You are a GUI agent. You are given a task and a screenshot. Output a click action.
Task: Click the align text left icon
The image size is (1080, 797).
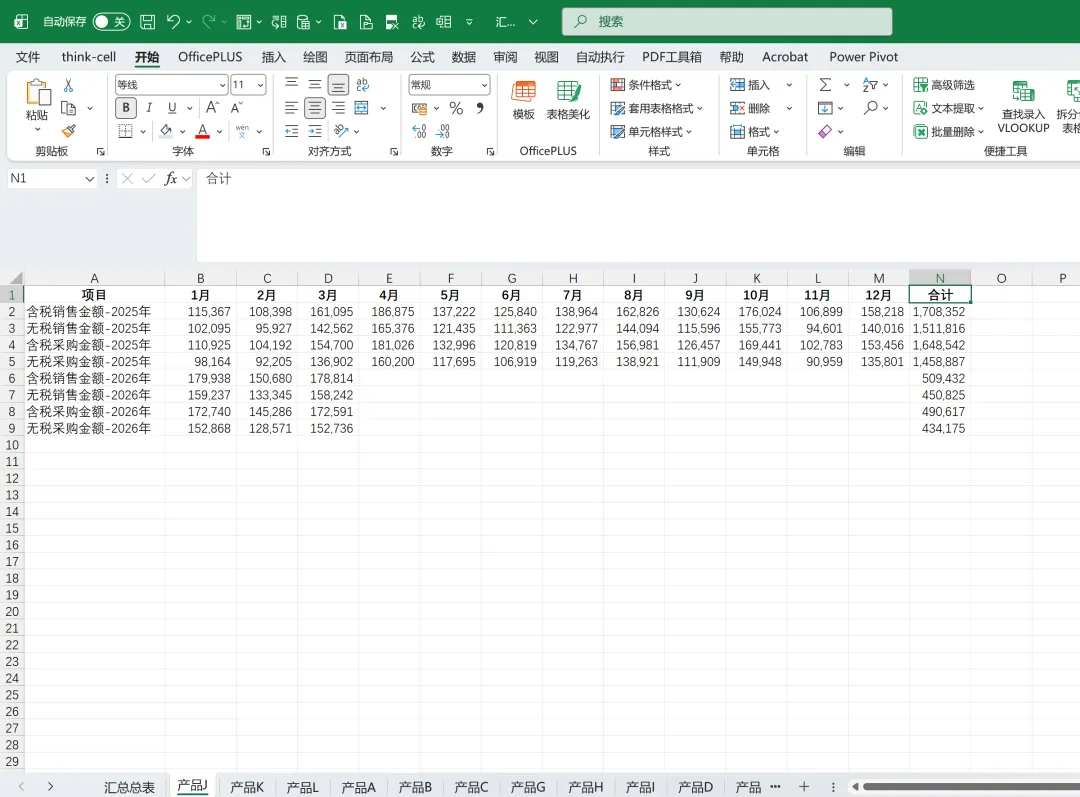(x=291, y=107)
